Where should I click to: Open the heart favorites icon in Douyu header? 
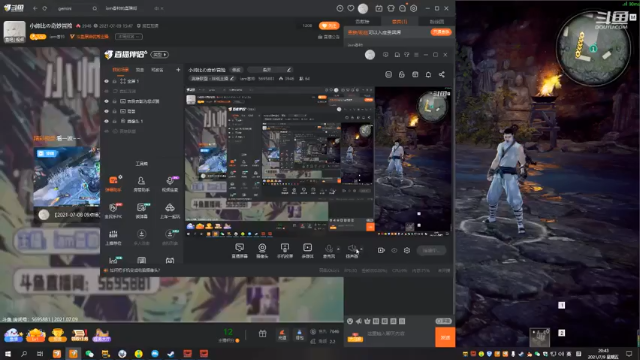351,8
